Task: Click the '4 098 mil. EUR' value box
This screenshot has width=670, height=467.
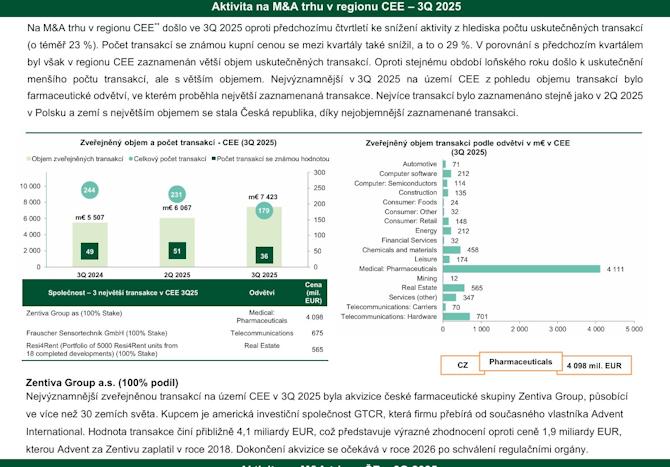Action: 593,367
